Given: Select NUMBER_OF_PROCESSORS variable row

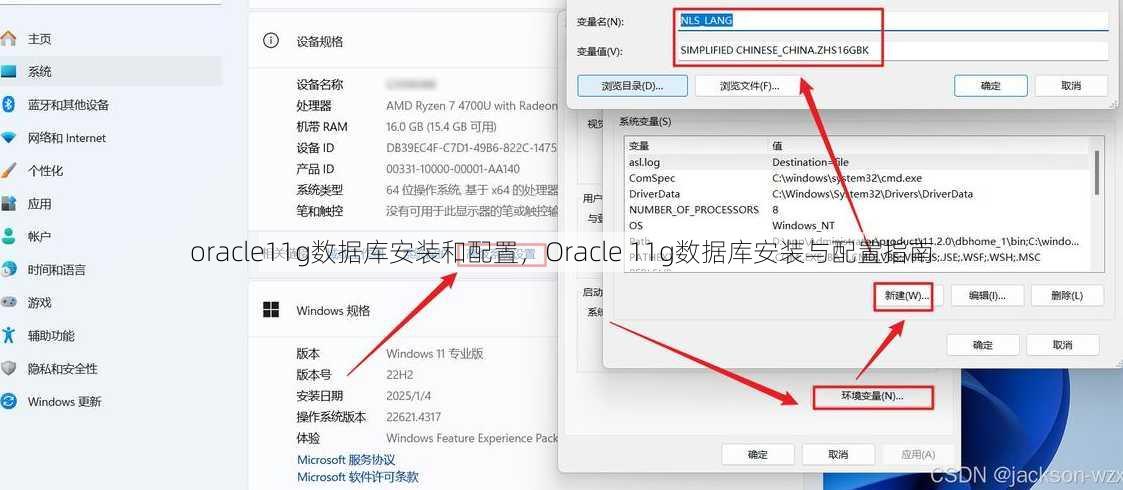Looking at the screenshot, I should [x=857, y=210].
